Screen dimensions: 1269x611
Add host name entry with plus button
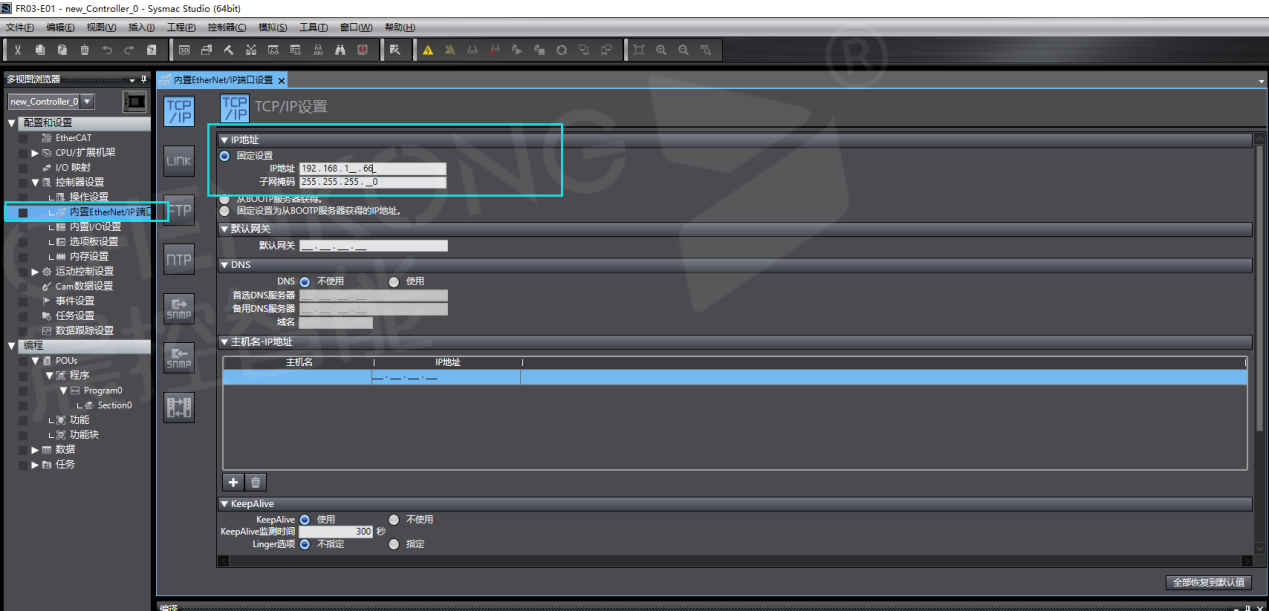[x=232, y=482]
